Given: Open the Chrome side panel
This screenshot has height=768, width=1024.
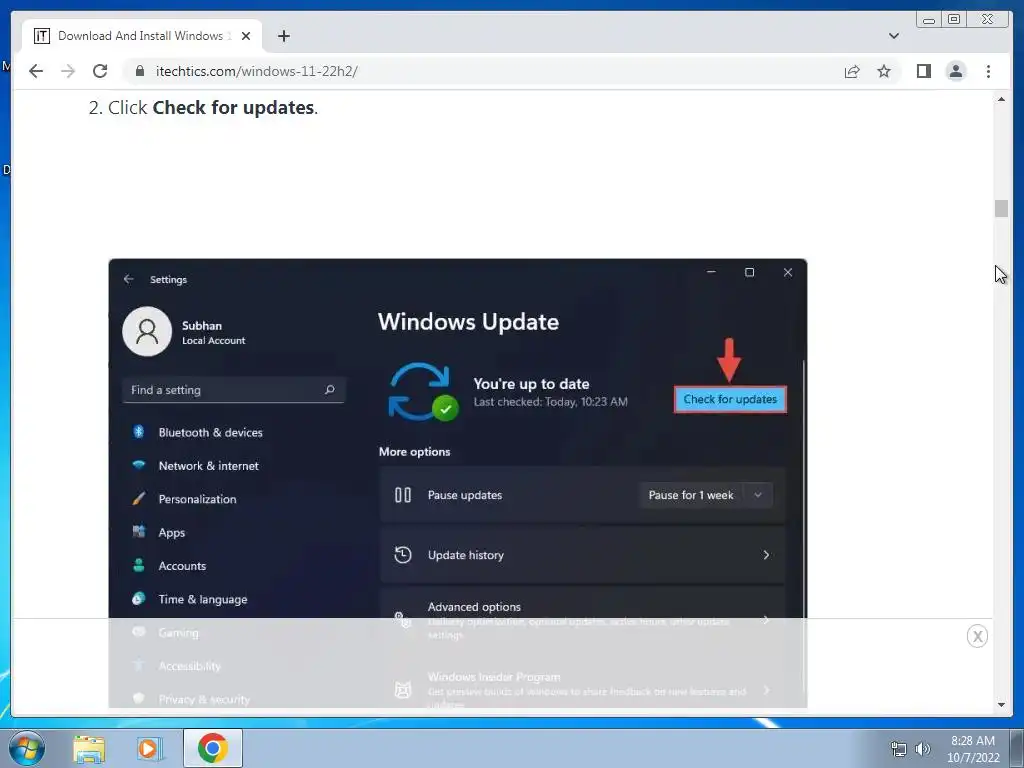Looking at the screenshot, I should [923, 71].
